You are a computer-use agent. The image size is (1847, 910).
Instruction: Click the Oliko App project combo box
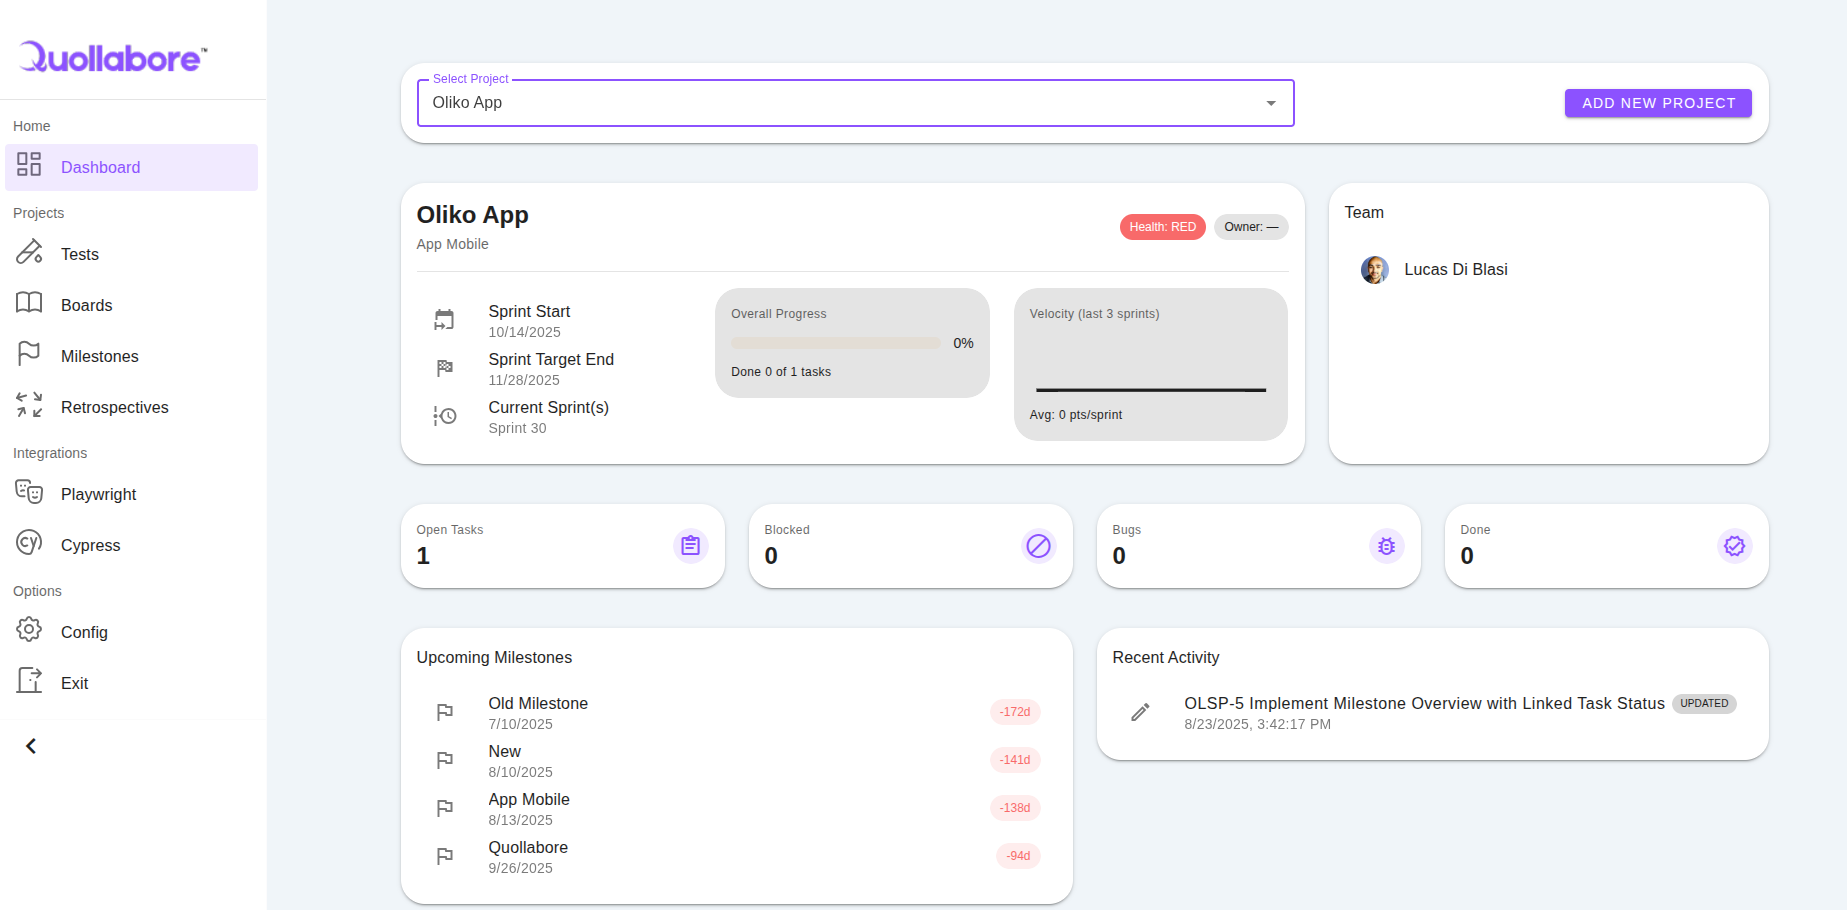[840, 103]
